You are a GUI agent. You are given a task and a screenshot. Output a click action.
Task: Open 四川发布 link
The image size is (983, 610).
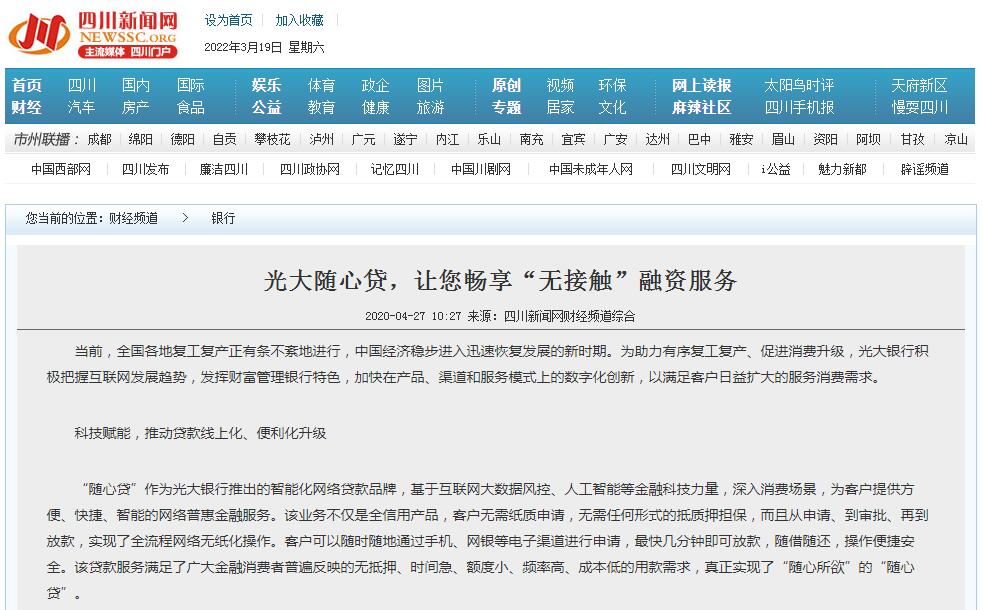tap(145, 169)
